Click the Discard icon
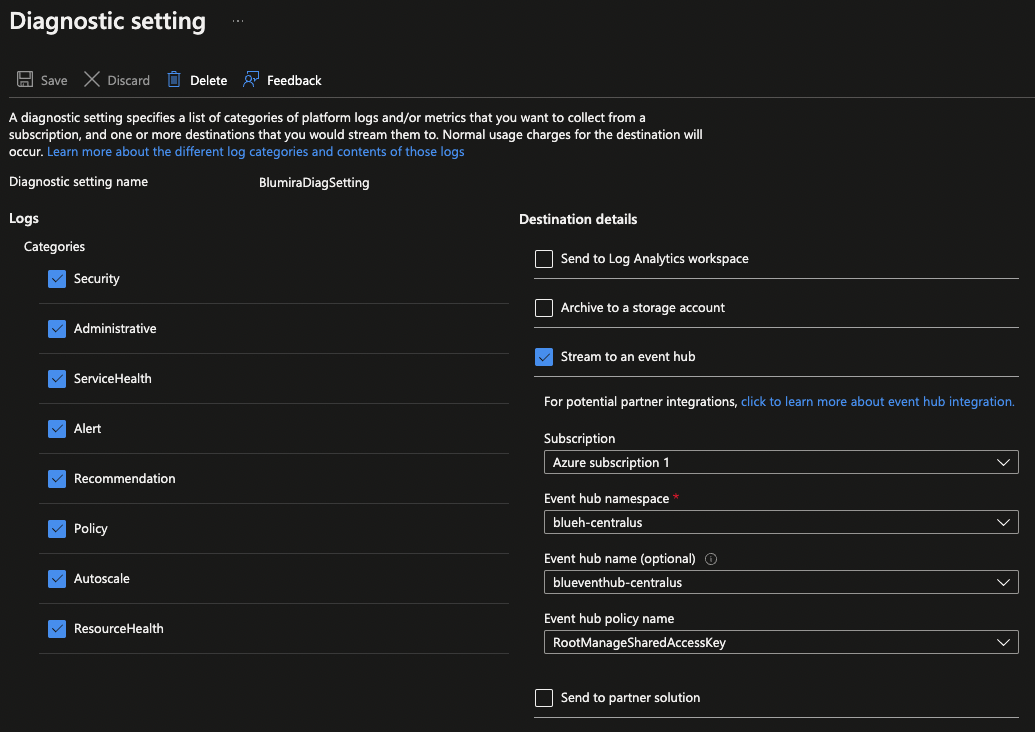 coord(91,79)
